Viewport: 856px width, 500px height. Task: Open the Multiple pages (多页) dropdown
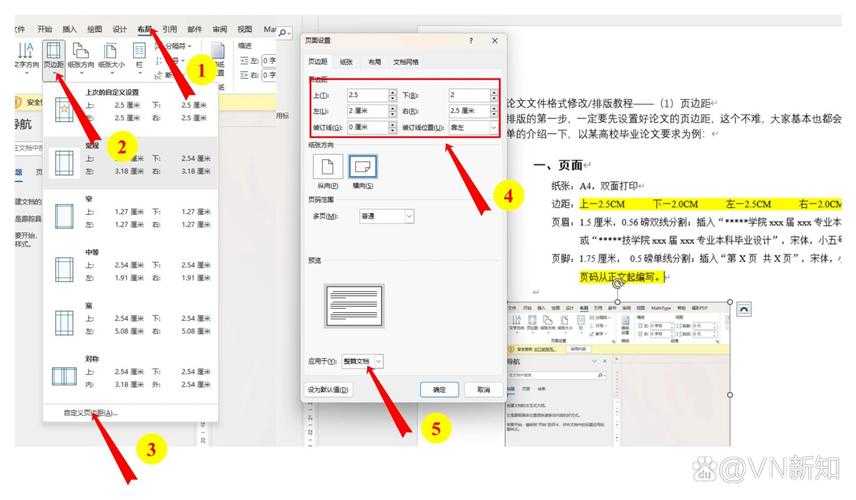[386, 216]
